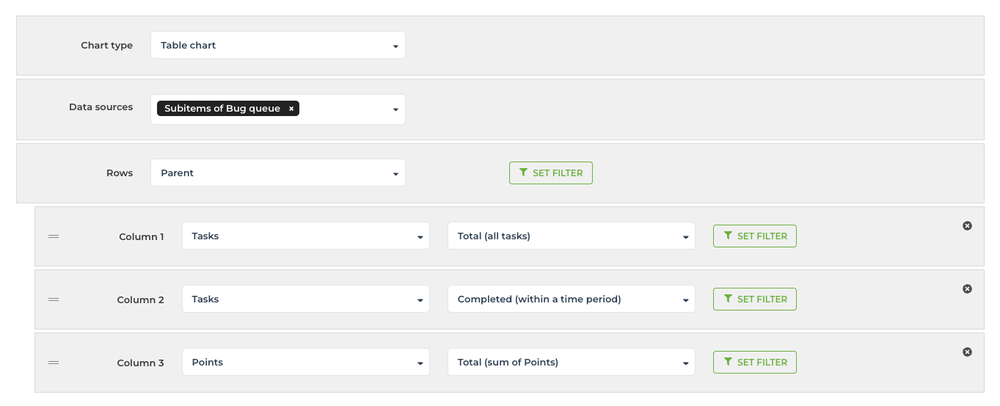Screen dimensions: 1000x406
Task: Open Column 3 Points dropdown
Action: click(306, 362)
